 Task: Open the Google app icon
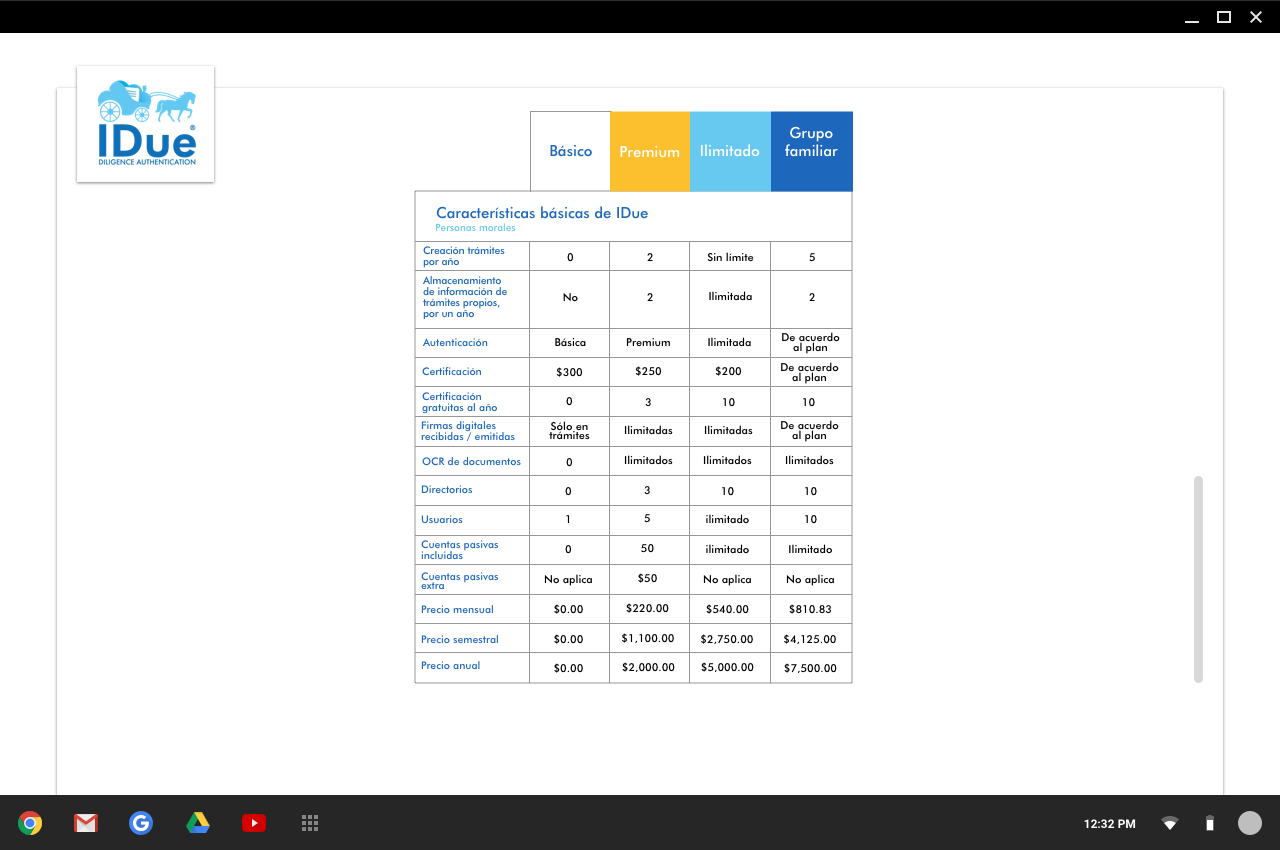pyautogui.click(x=141, y=823)
